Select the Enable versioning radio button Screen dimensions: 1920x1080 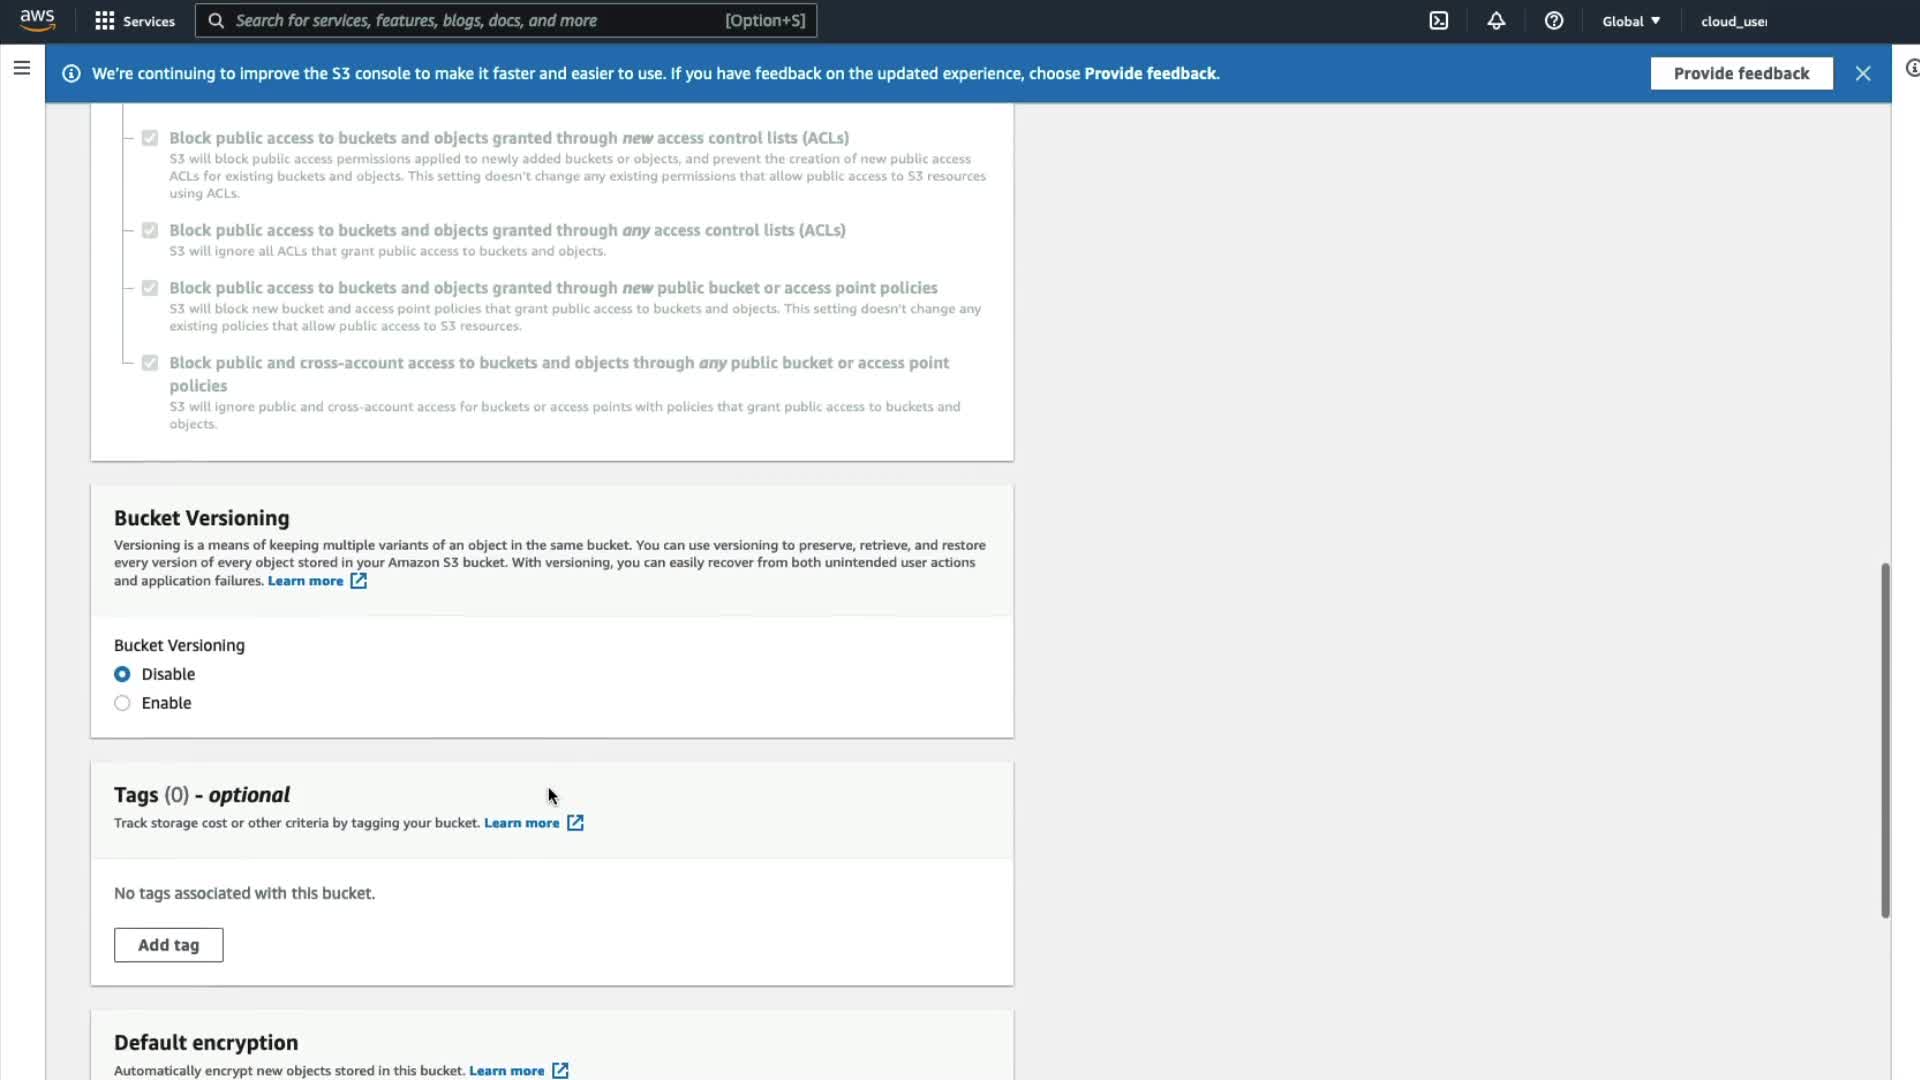122,703
